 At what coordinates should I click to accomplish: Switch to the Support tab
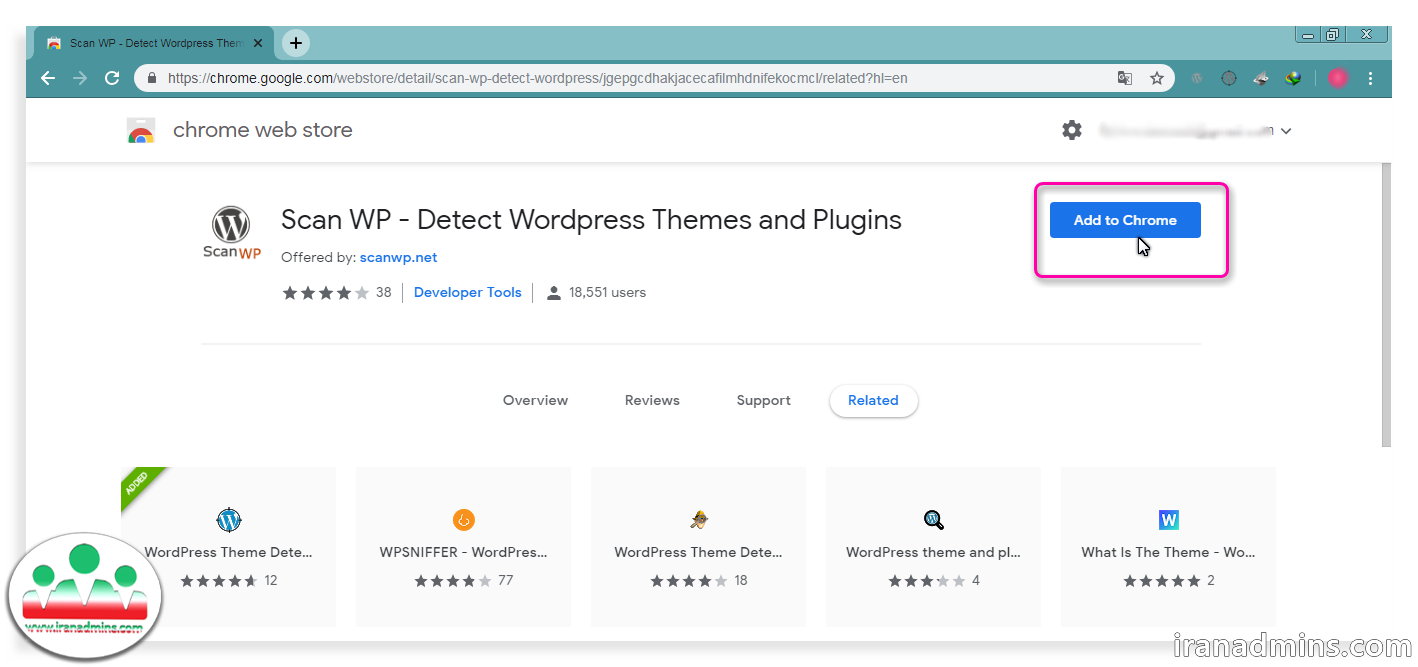click(x=763, y=400)
